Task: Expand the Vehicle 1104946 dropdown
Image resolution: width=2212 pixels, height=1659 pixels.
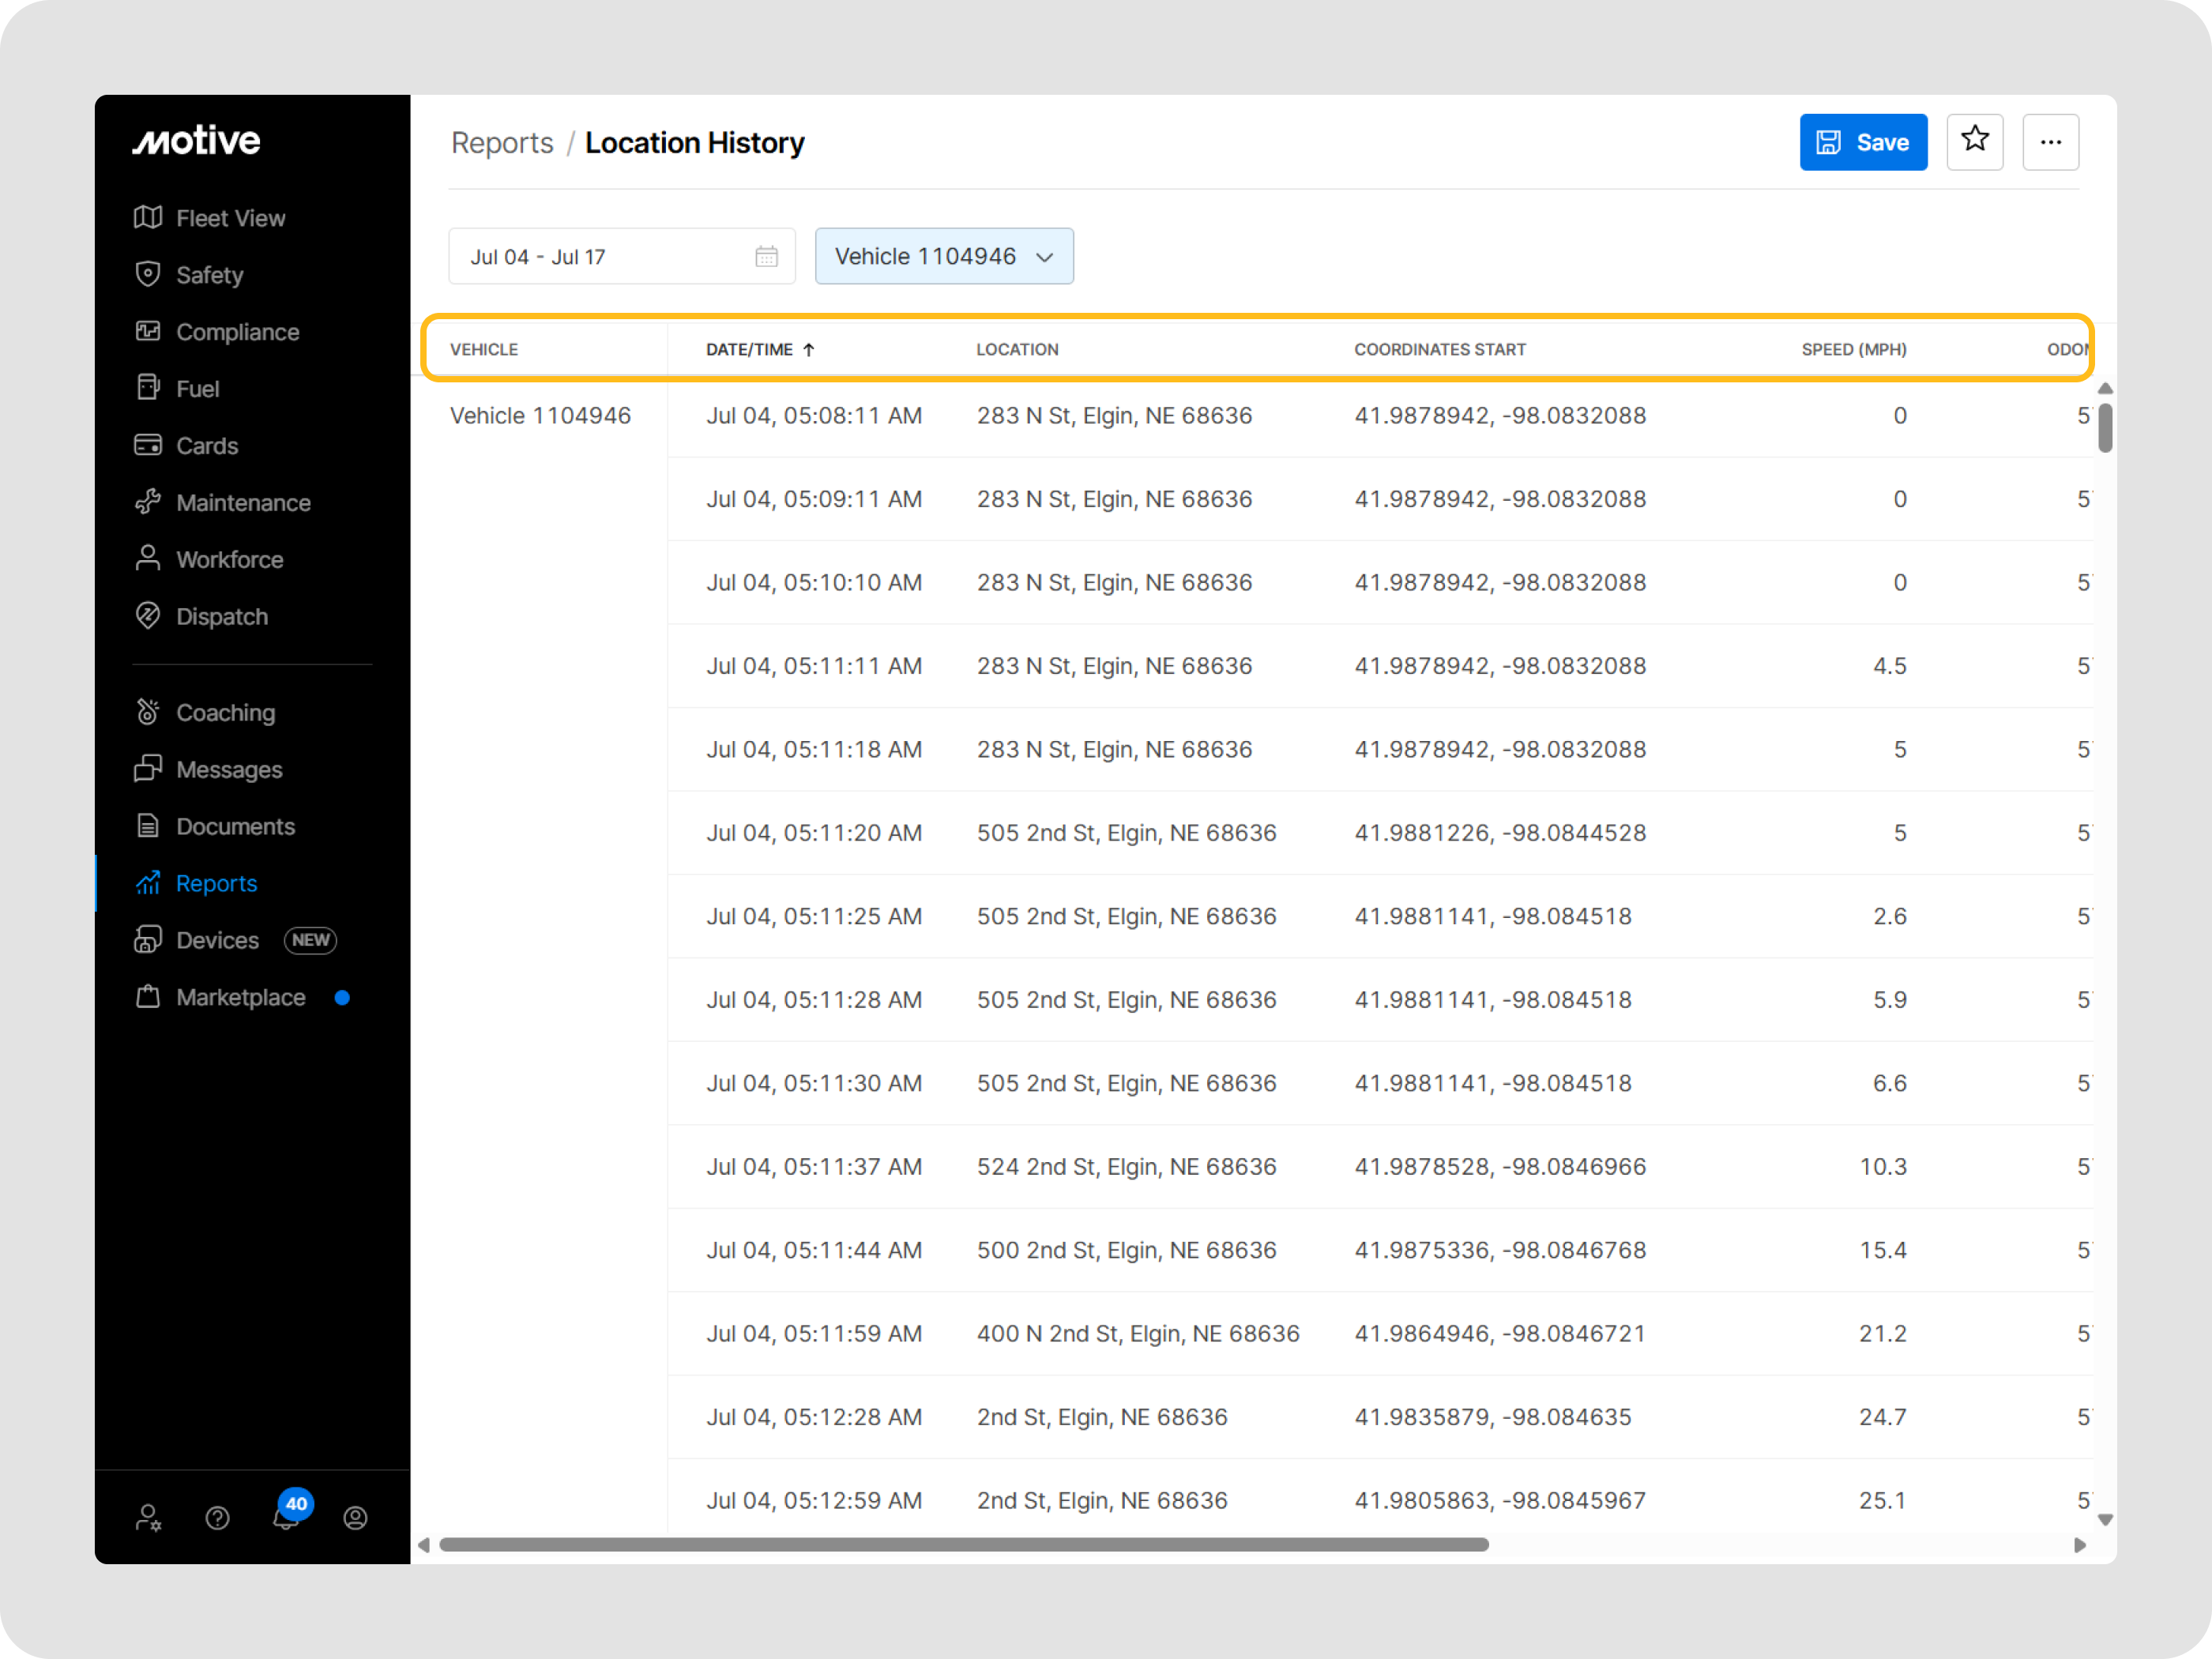Action: point(943,257)
